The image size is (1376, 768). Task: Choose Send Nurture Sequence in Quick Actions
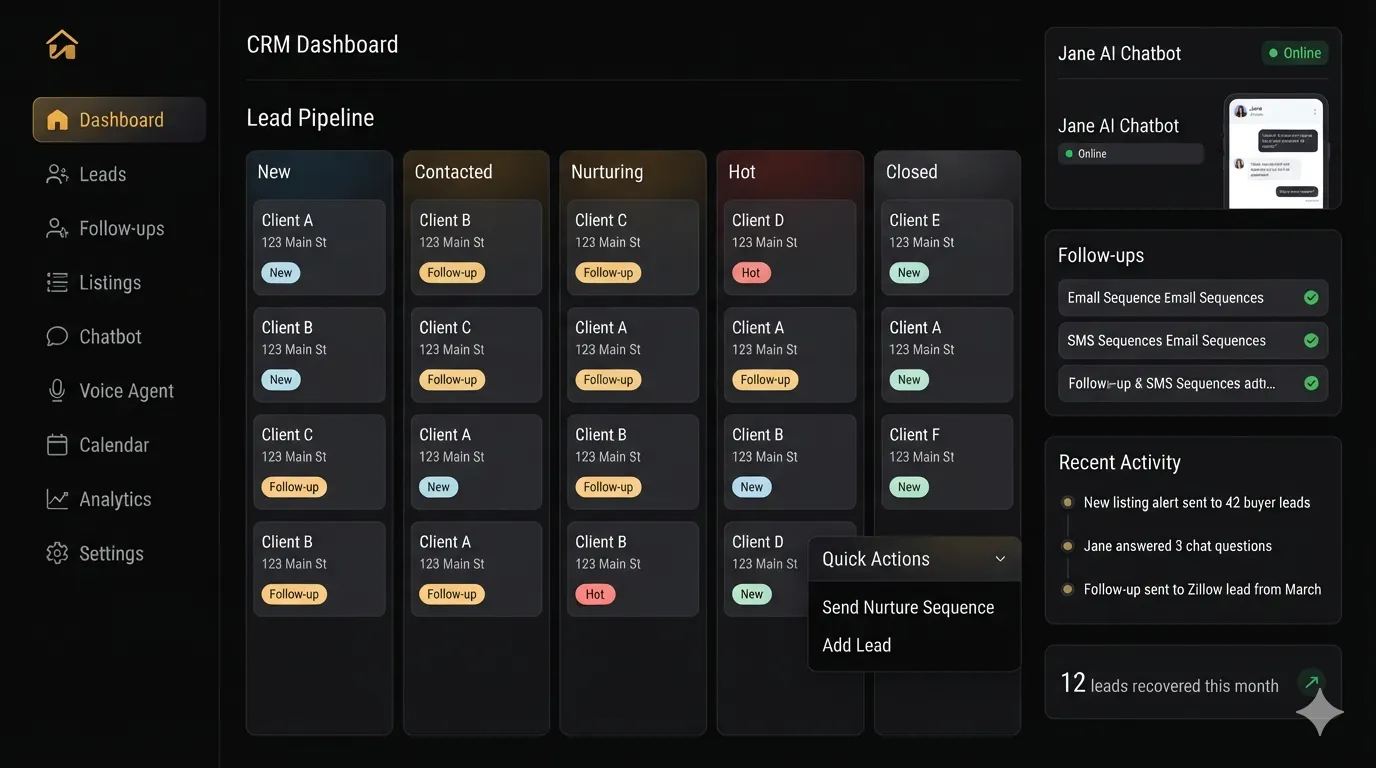[x=908, y=607]
